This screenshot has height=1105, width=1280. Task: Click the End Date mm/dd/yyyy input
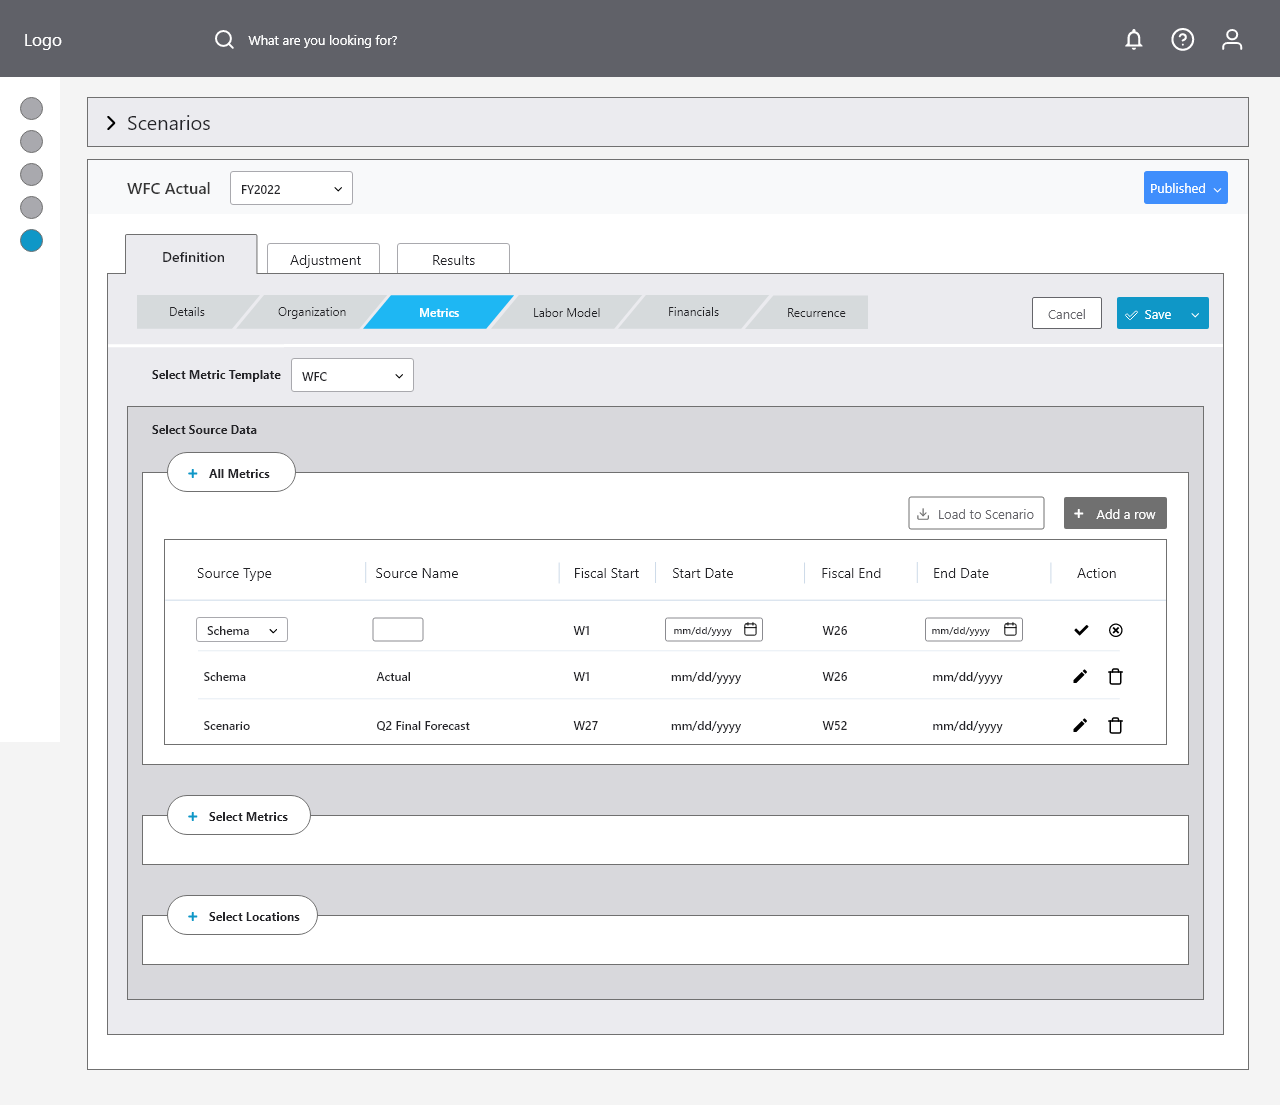[974, 629]
